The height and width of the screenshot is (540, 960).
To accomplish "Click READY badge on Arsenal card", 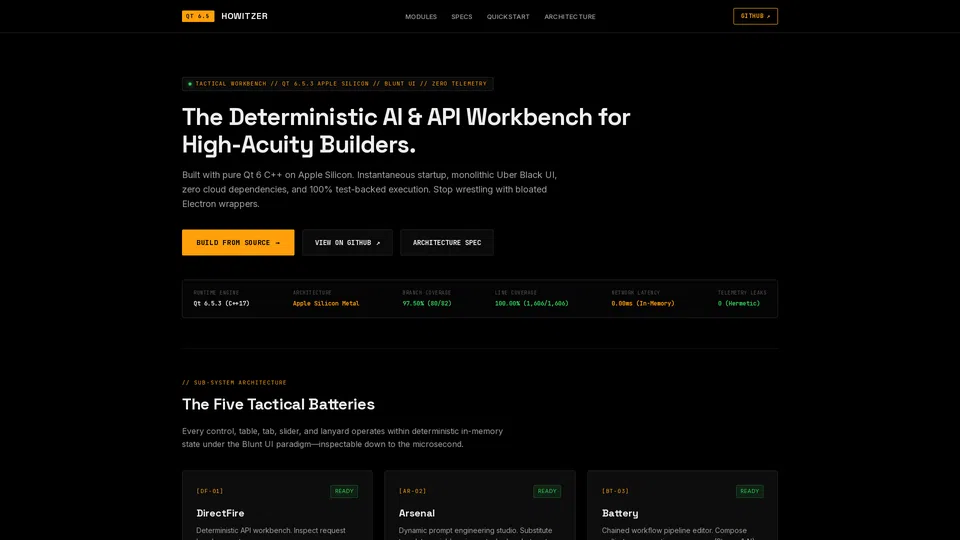I will click(x=547, y=491).
